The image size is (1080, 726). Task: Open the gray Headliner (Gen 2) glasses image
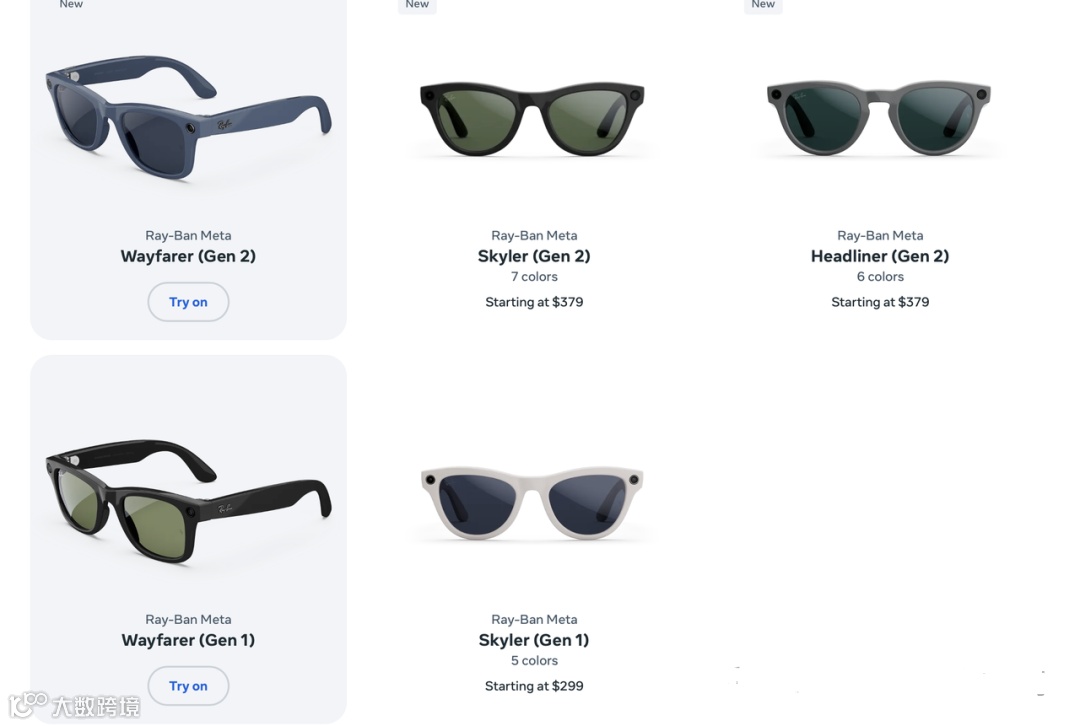(879, 118)
